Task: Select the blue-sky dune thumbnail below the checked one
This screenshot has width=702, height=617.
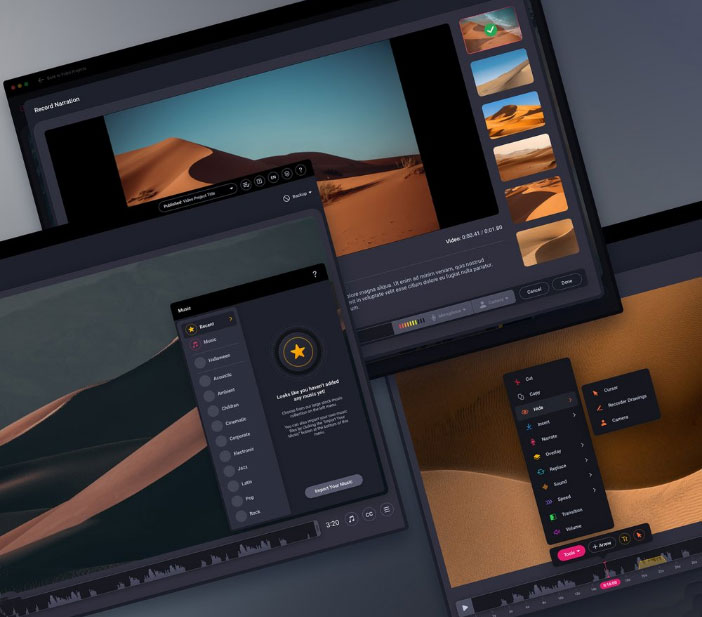Action: pos(502,72)
